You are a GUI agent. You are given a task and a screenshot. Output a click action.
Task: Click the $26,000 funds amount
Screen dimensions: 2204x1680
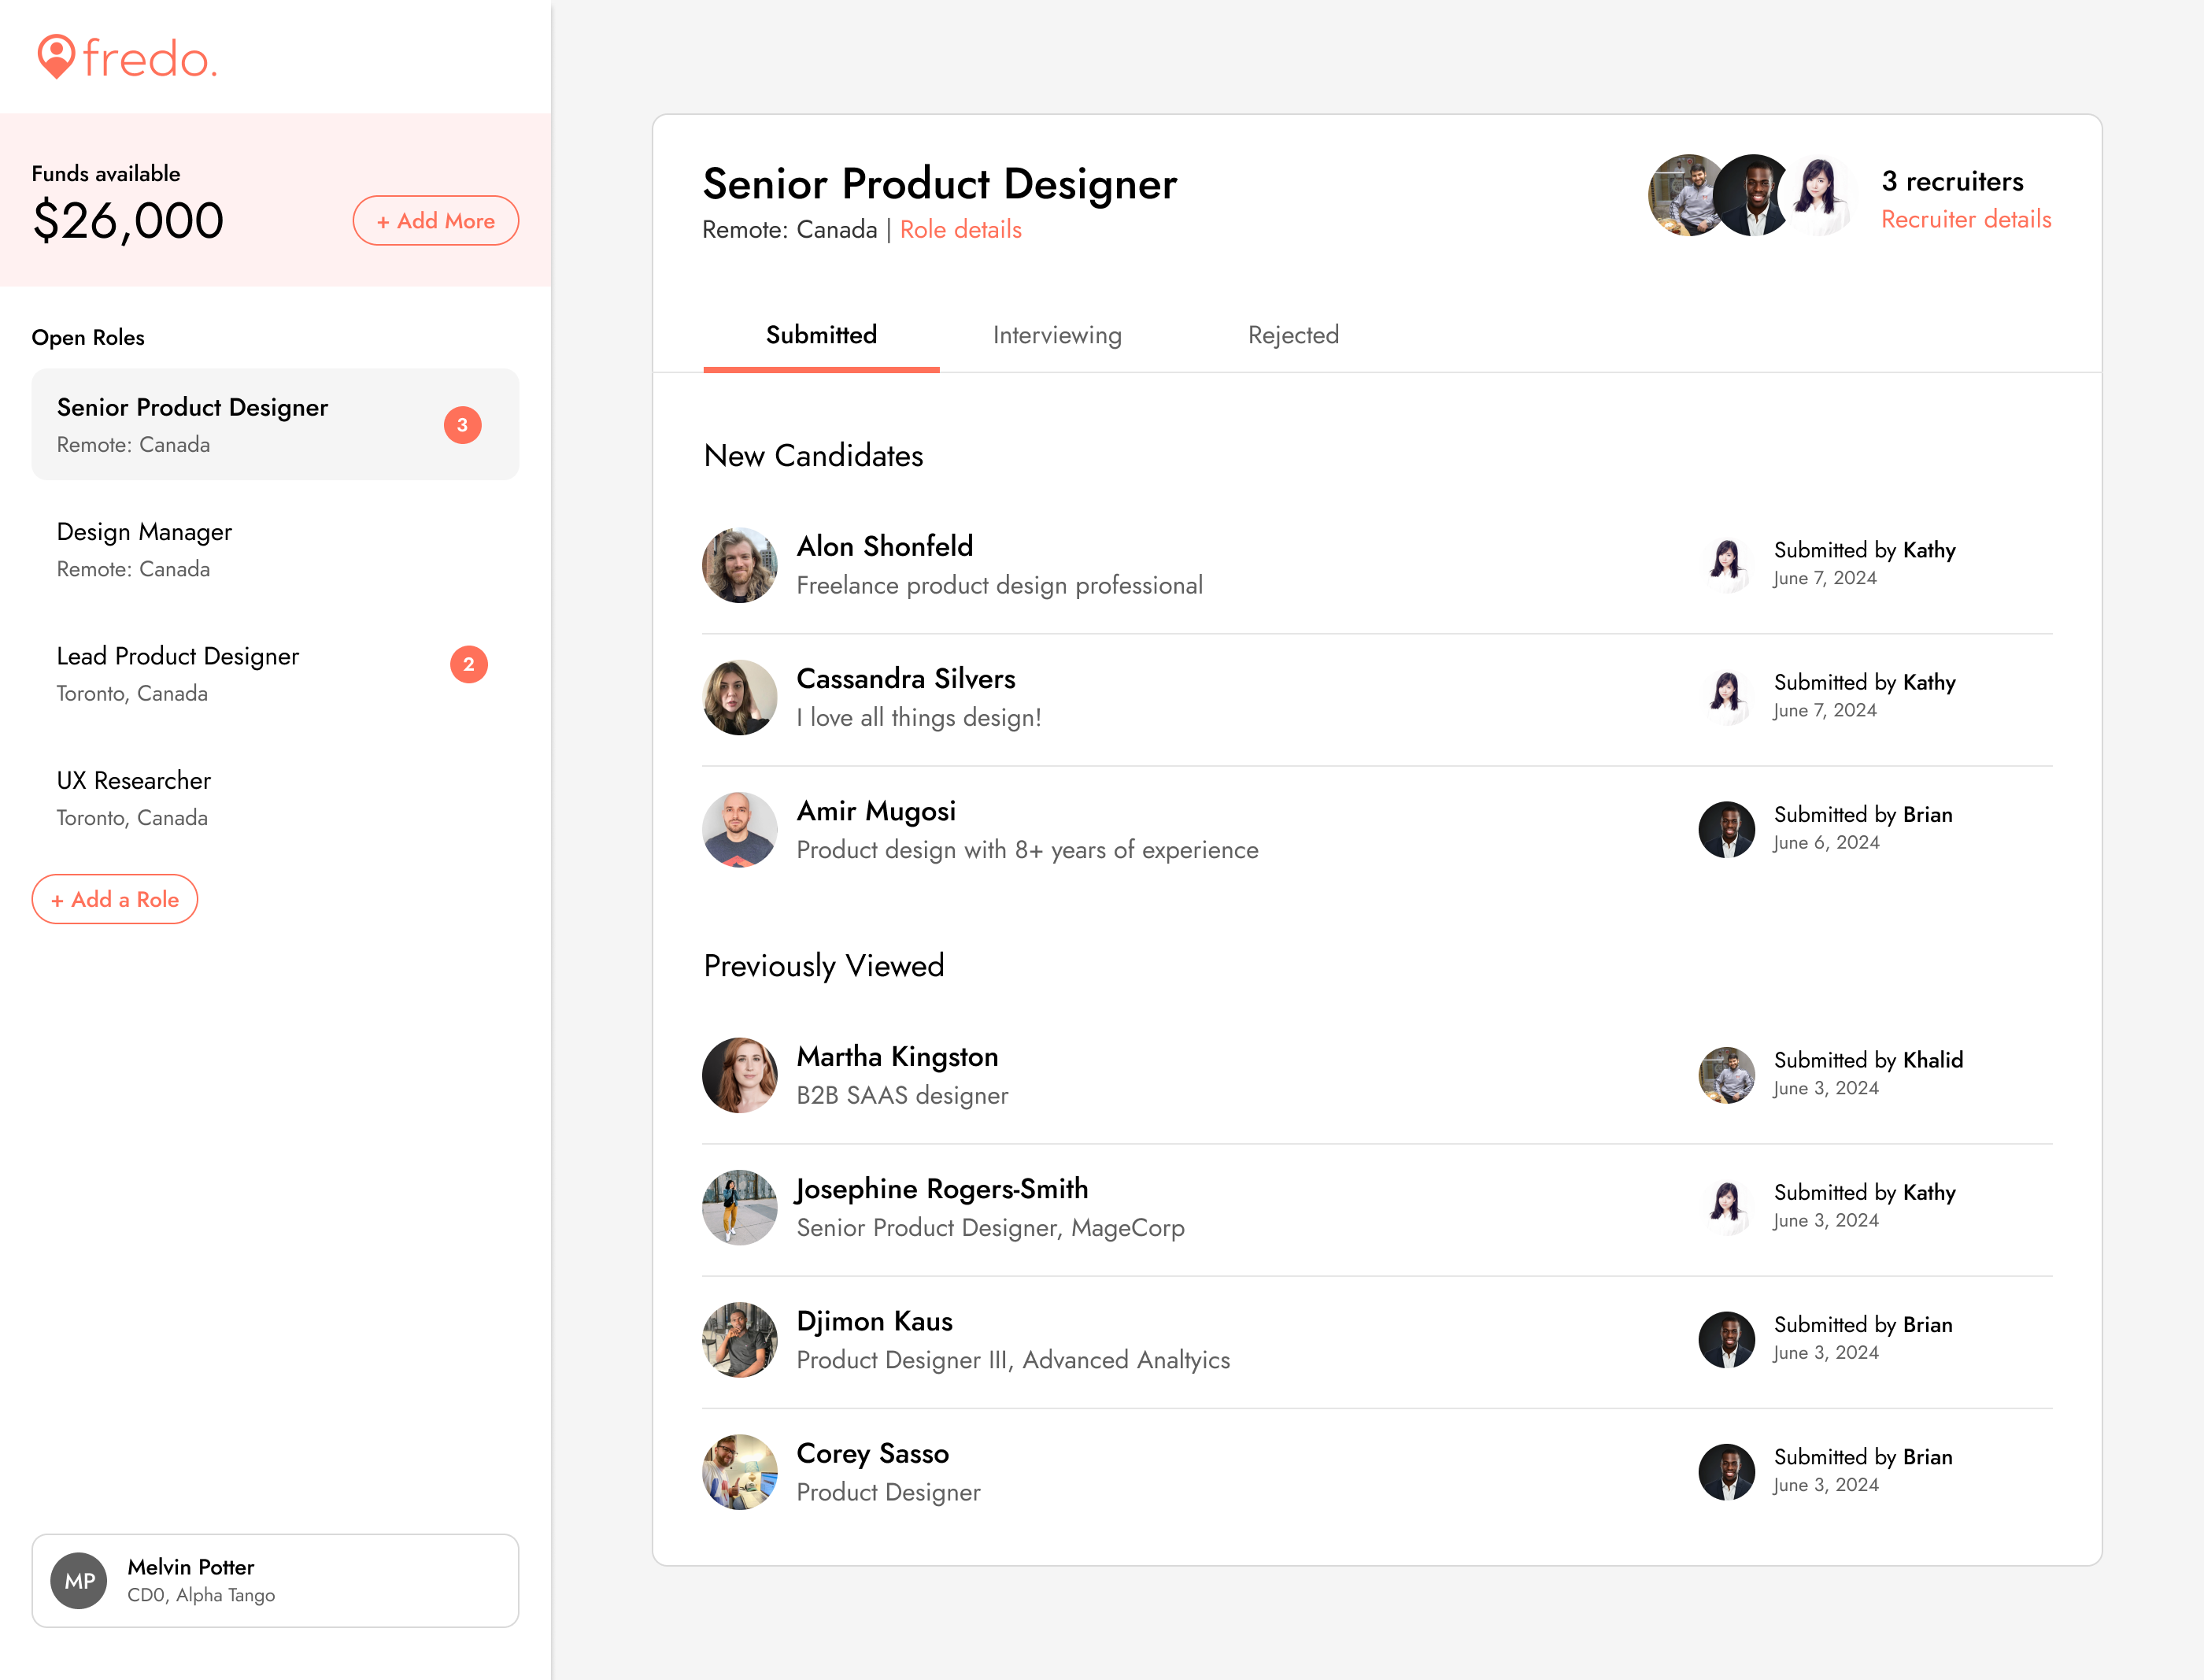click(128, 221)
